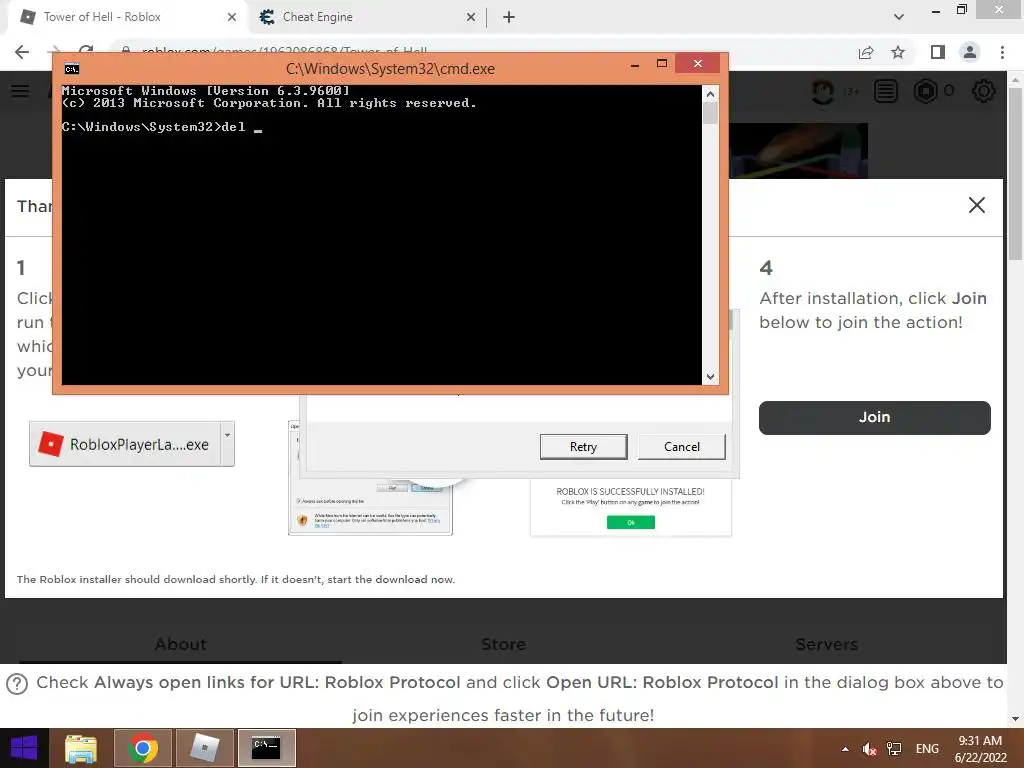Open the Chrome profile avatar menu
This screenshot has width=1024, height=768.
(970, 52)
